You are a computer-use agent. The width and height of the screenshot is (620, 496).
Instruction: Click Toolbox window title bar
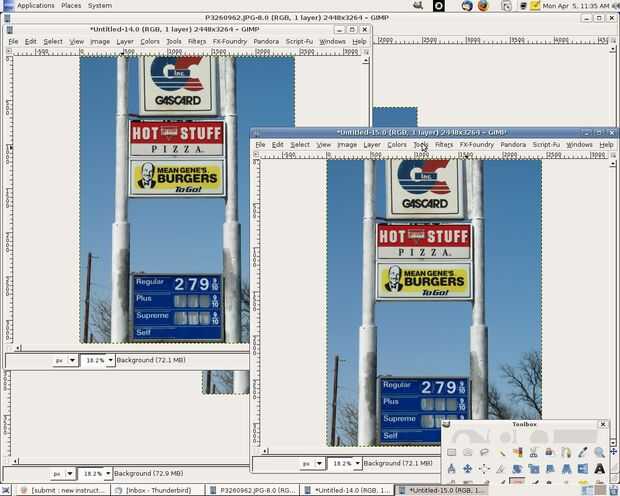click(x=524, y=424)
